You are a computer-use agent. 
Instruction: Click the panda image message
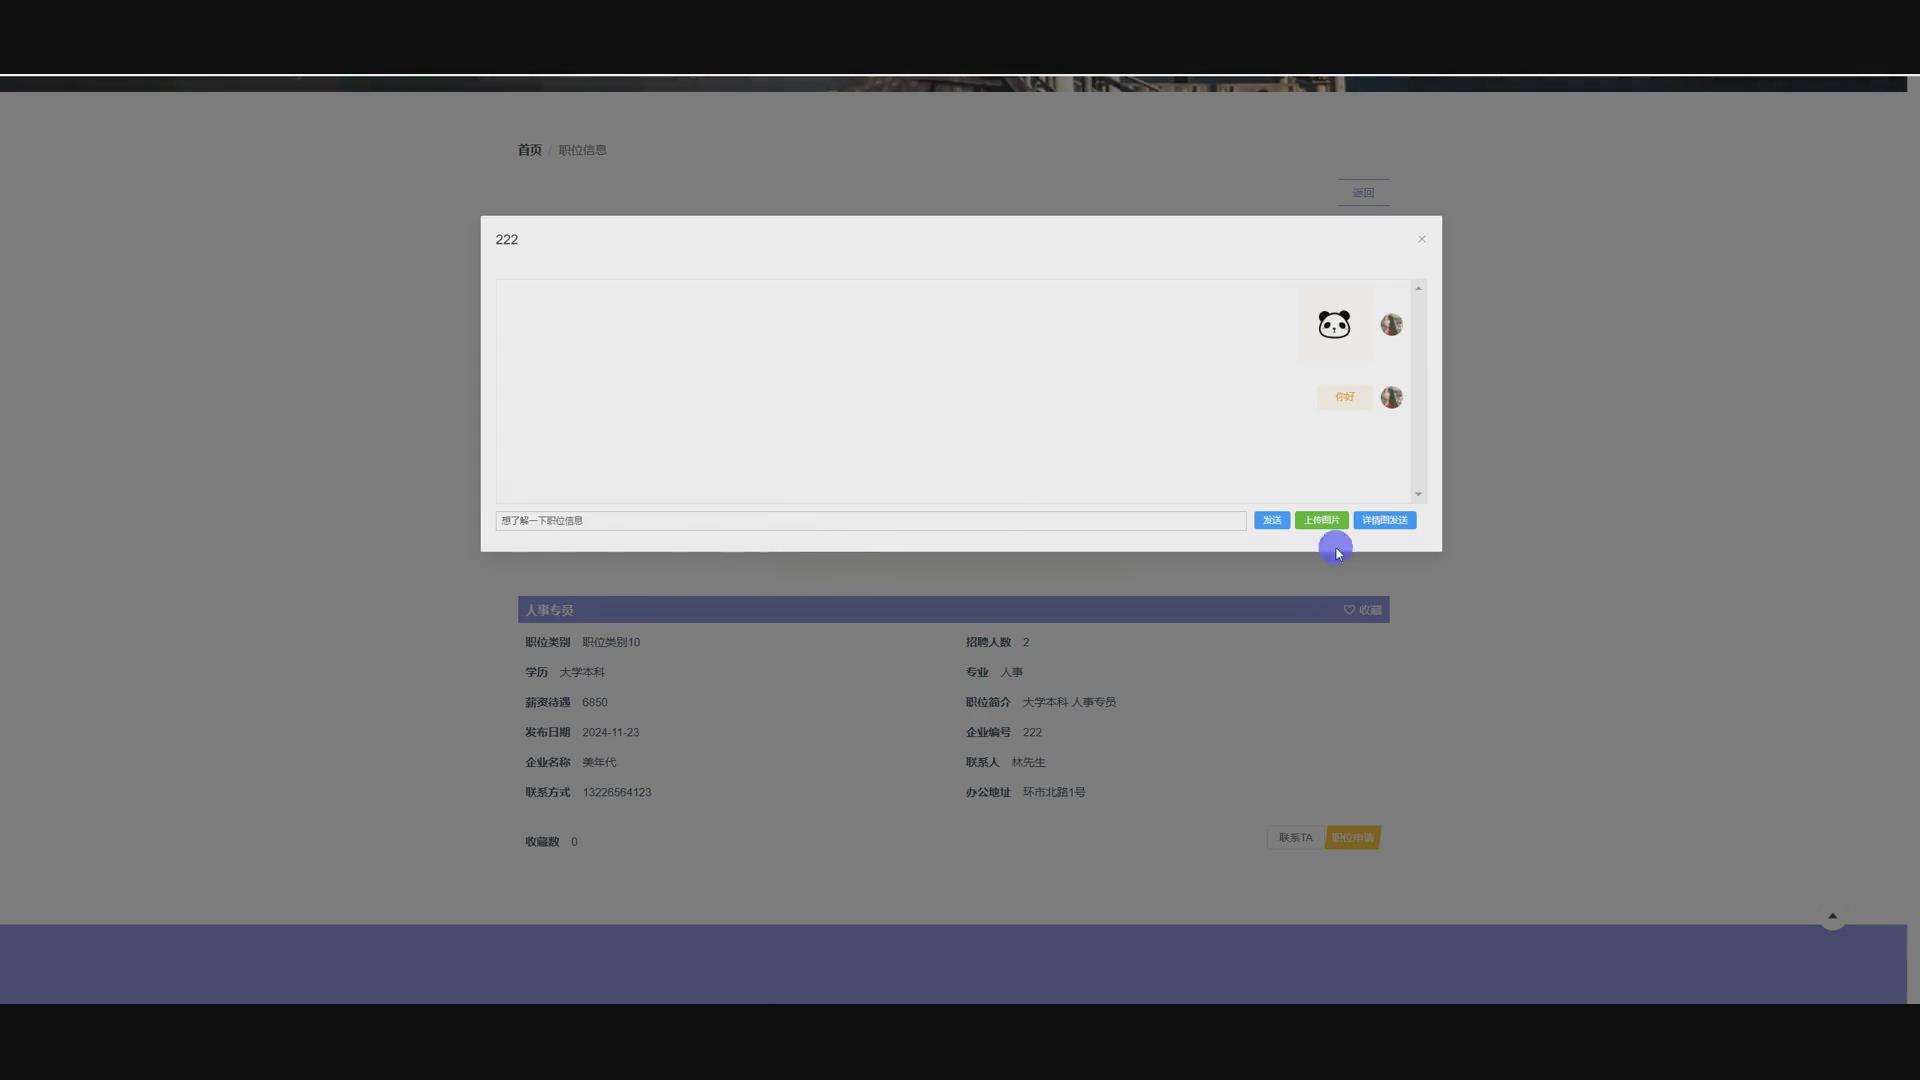pyautogui.click(x=1334, y=324)
